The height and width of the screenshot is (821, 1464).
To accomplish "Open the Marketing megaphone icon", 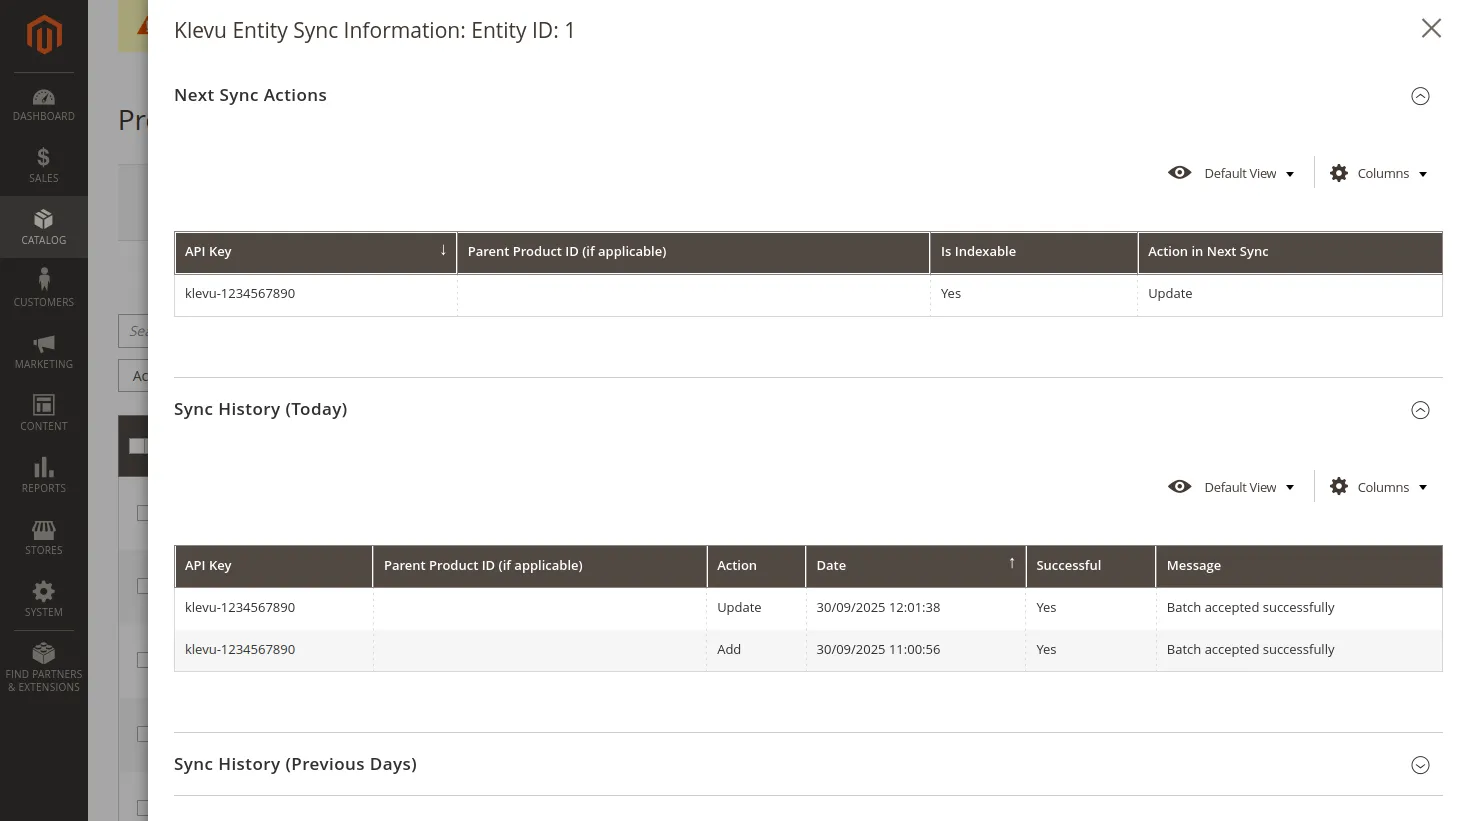I will [44, 344].
